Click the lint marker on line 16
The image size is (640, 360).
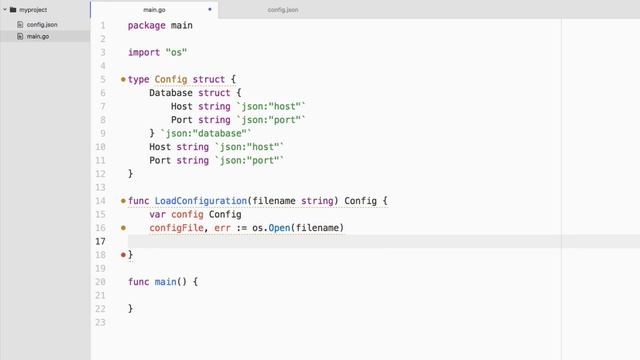[123, 228]
